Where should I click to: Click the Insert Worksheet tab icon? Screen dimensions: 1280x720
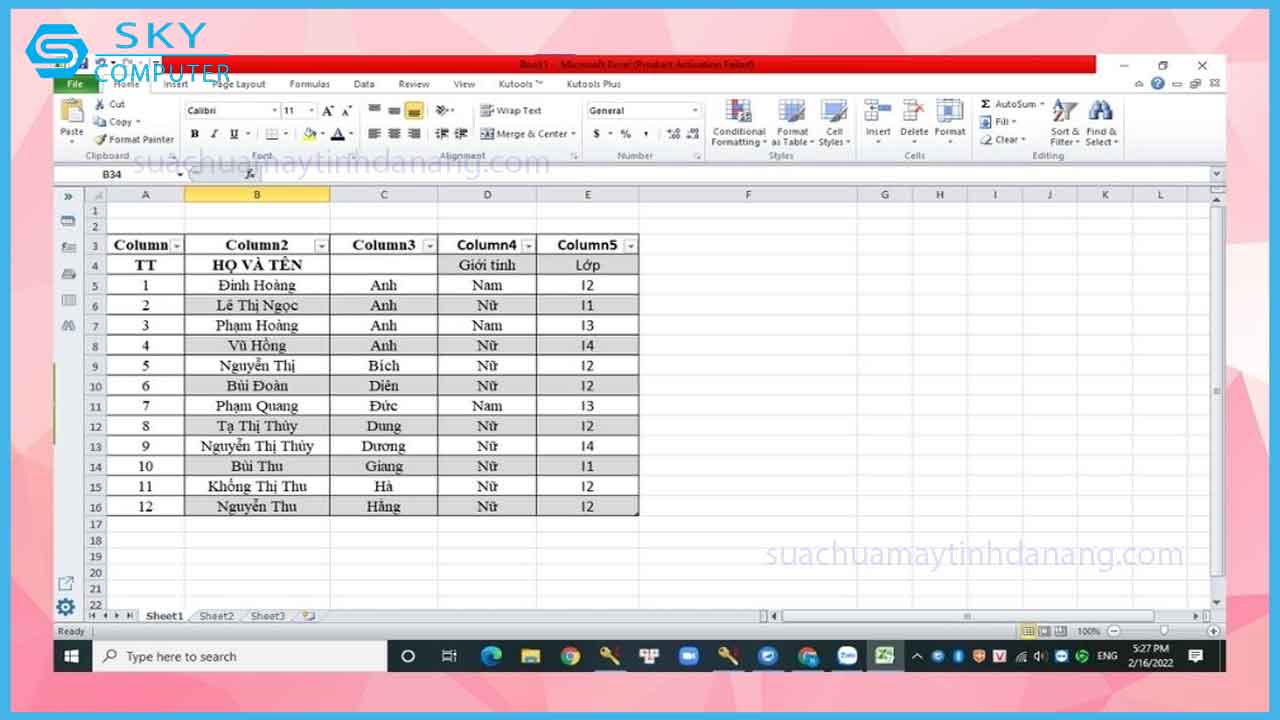(308, 617)
